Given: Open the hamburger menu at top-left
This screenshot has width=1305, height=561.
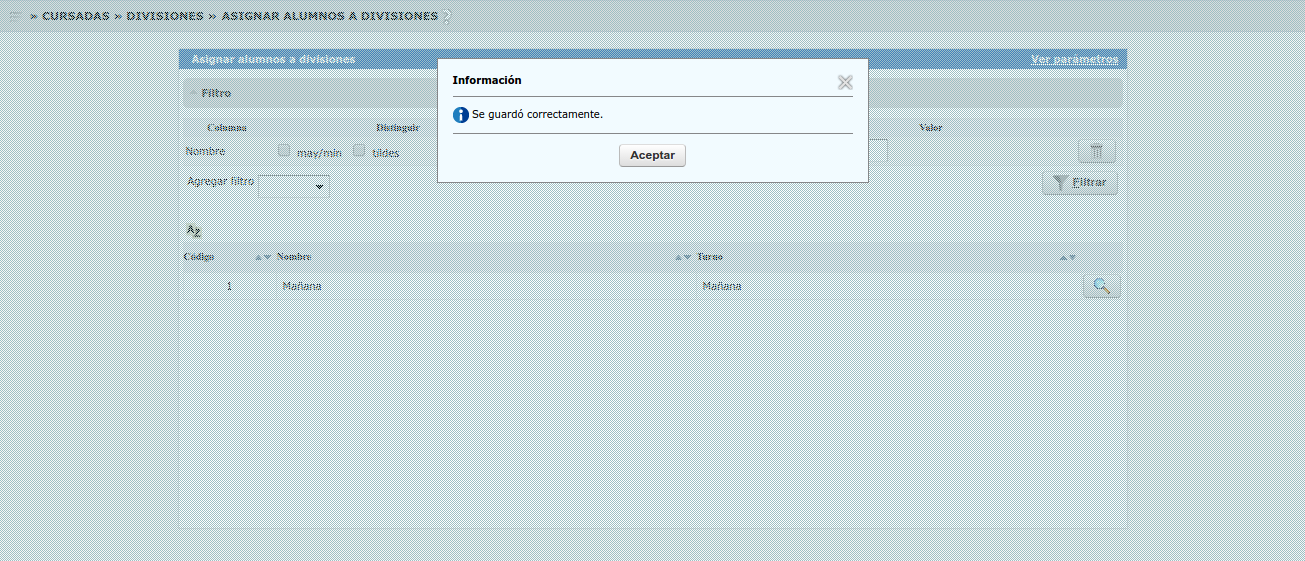Looking at the screenshot, I should 16,16.
